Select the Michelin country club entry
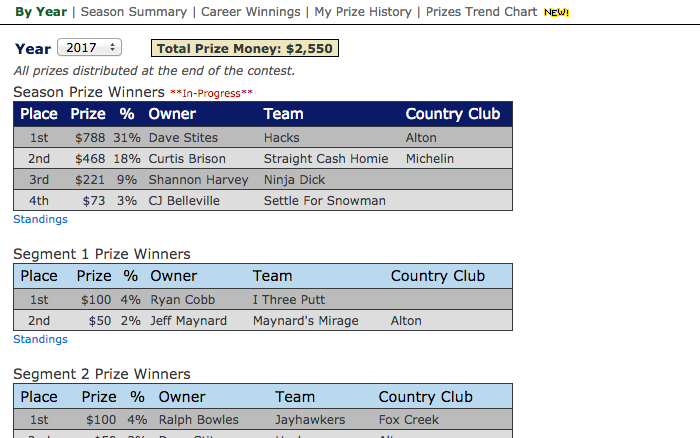The image size is (700, 438). click(x=430, y=159)
